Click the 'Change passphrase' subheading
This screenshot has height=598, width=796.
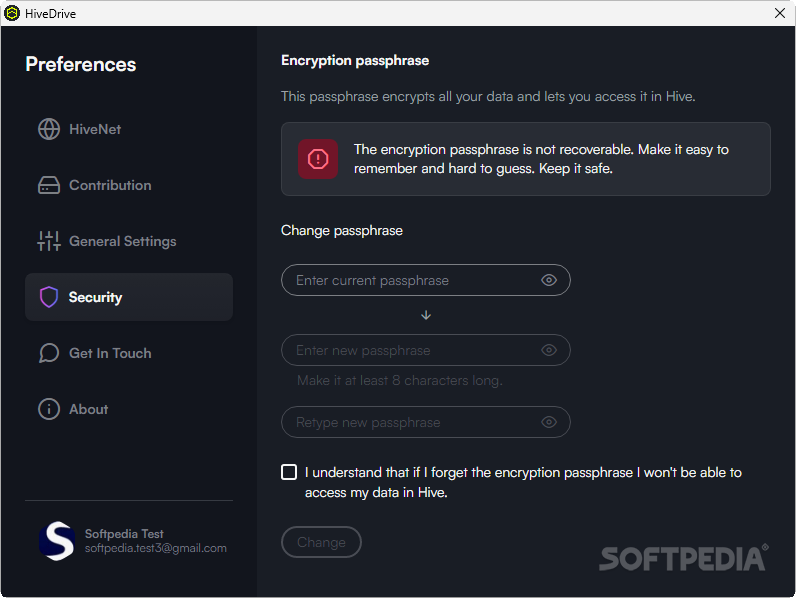pyautogui.click(x=342, y=230)
